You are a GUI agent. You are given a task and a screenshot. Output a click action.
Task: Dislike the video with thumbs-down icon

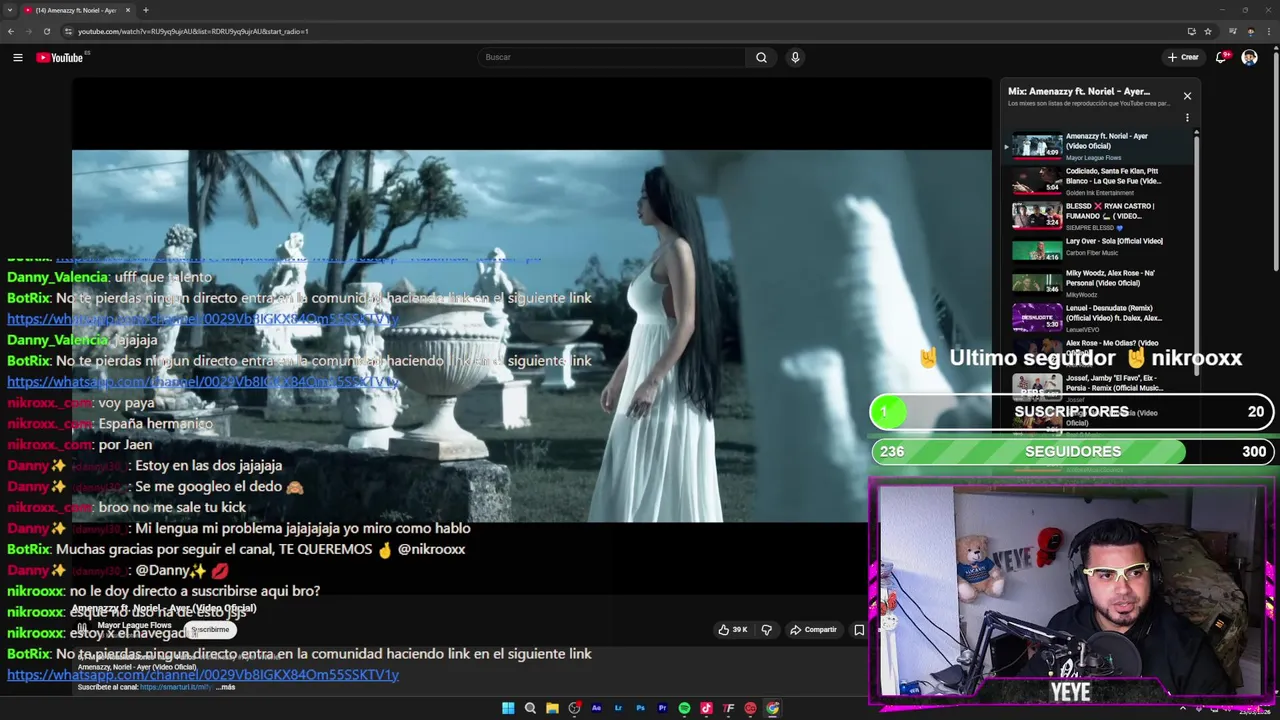(767, 630)
